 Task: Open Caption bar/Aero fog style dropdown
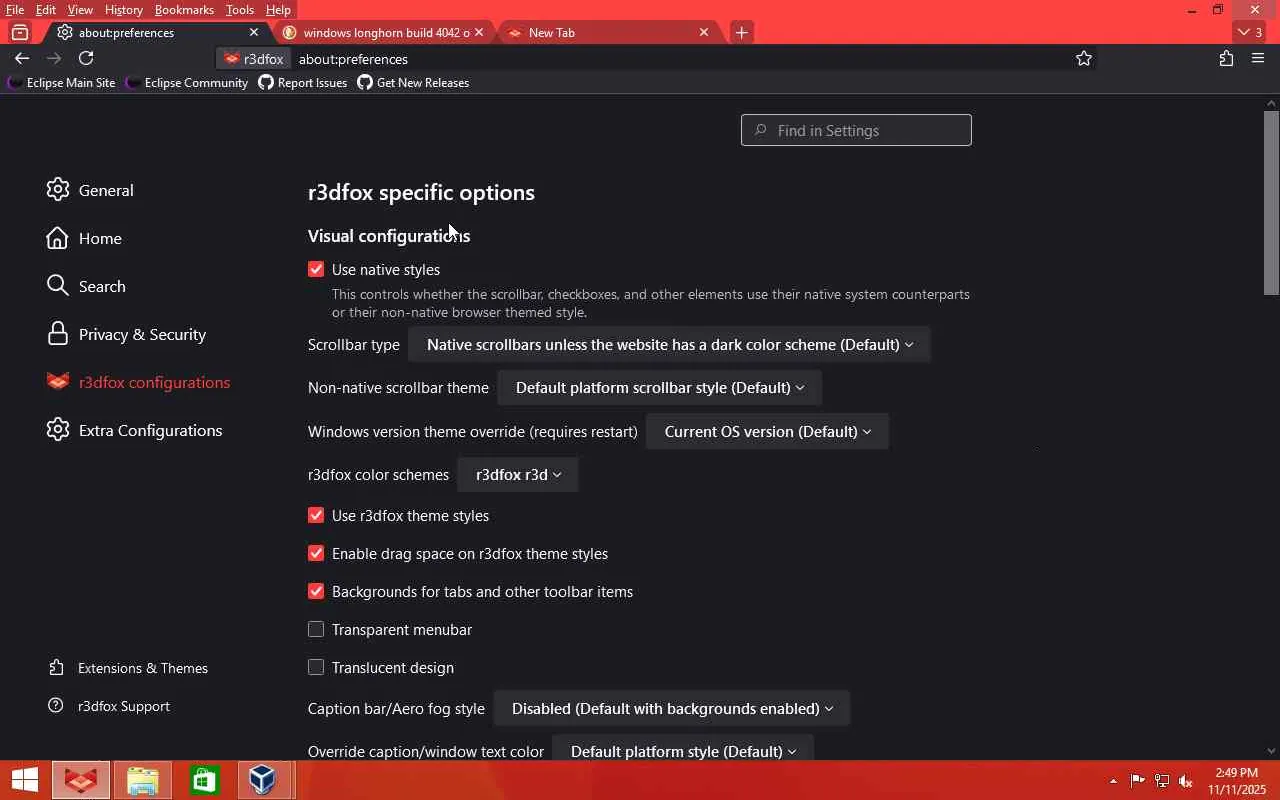pyautogui.click(x=671, y=709)
